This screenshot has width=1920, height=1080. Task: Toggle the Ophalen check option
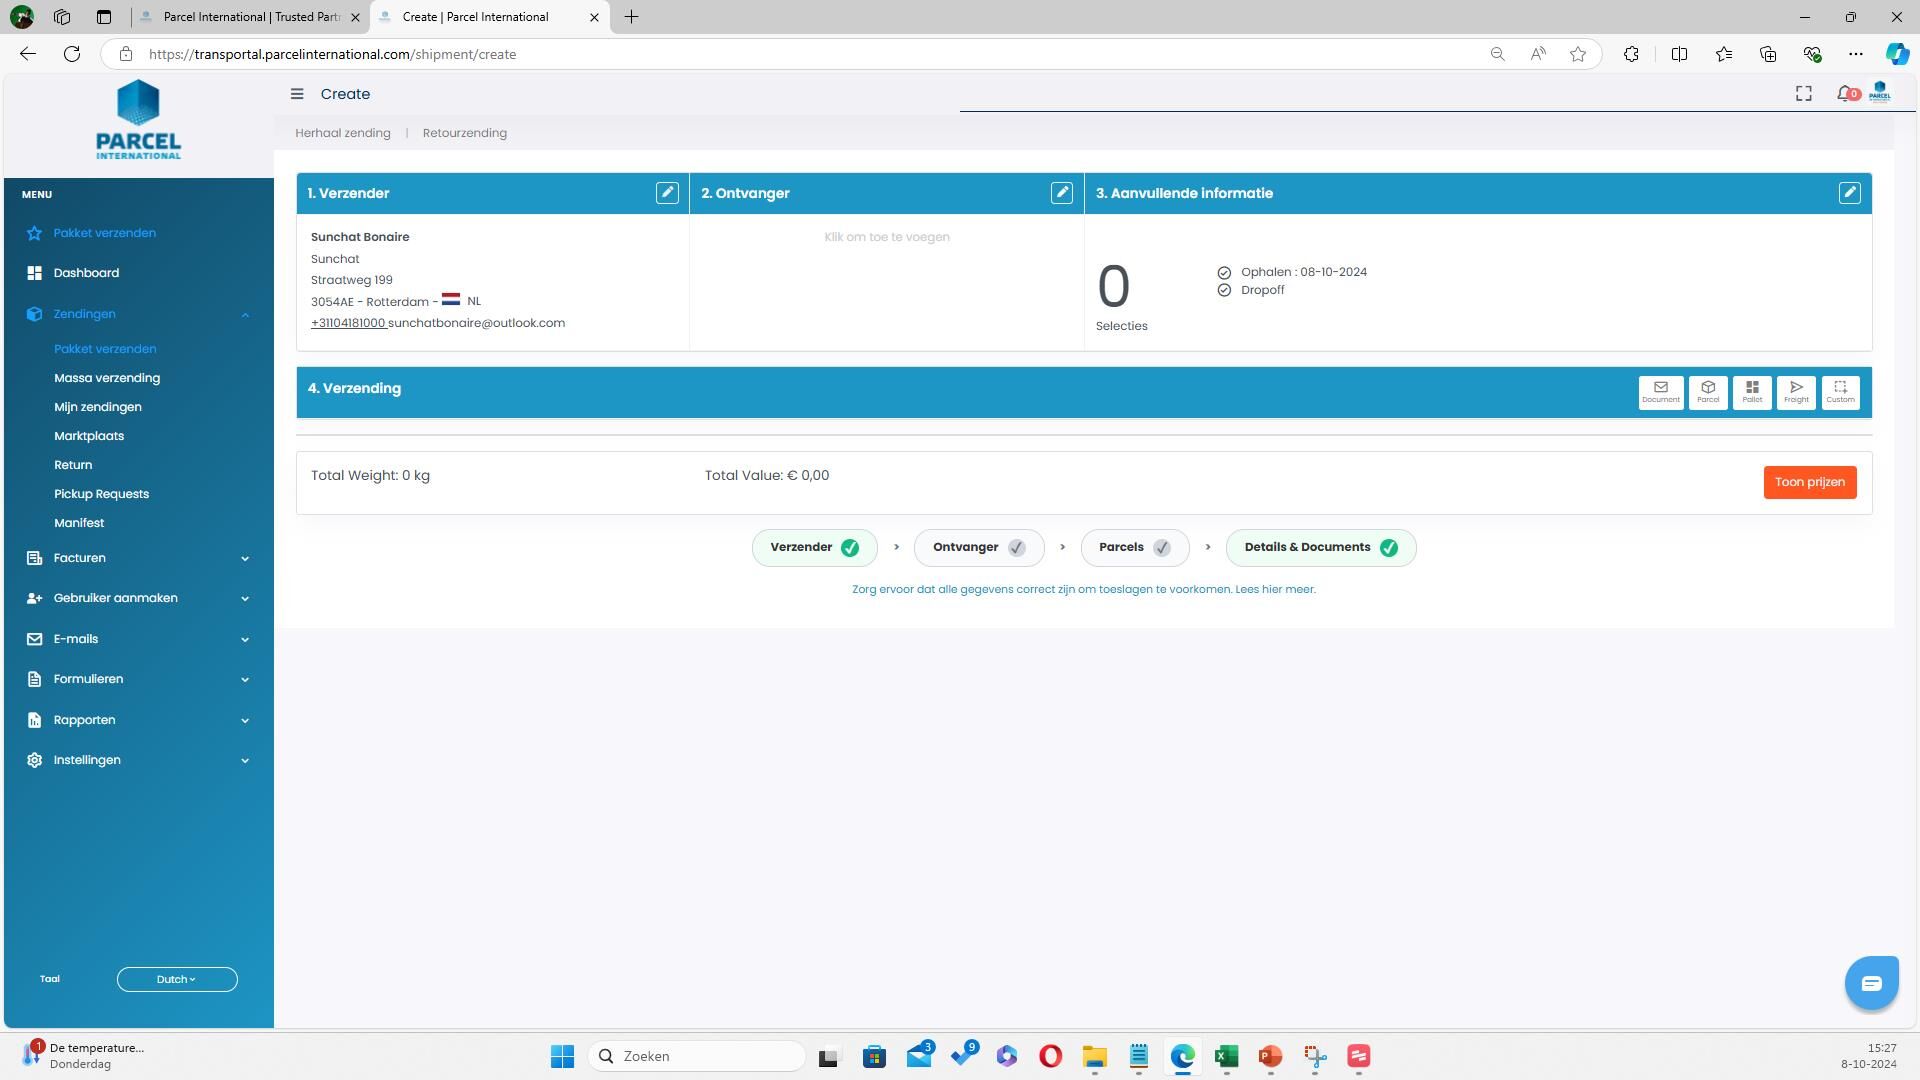[1224, 273]
